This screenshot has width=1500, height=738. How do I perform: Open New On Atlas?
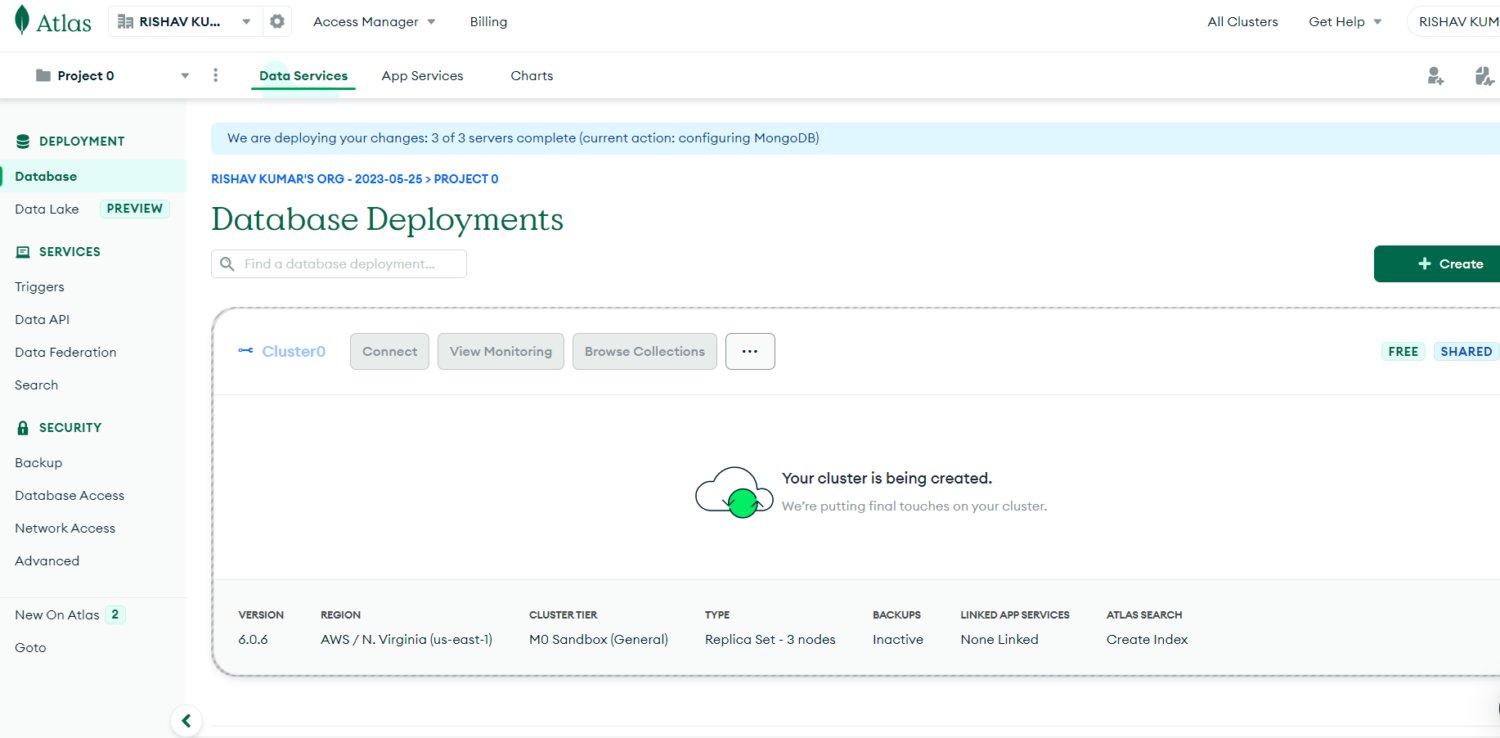pos(57,615)
